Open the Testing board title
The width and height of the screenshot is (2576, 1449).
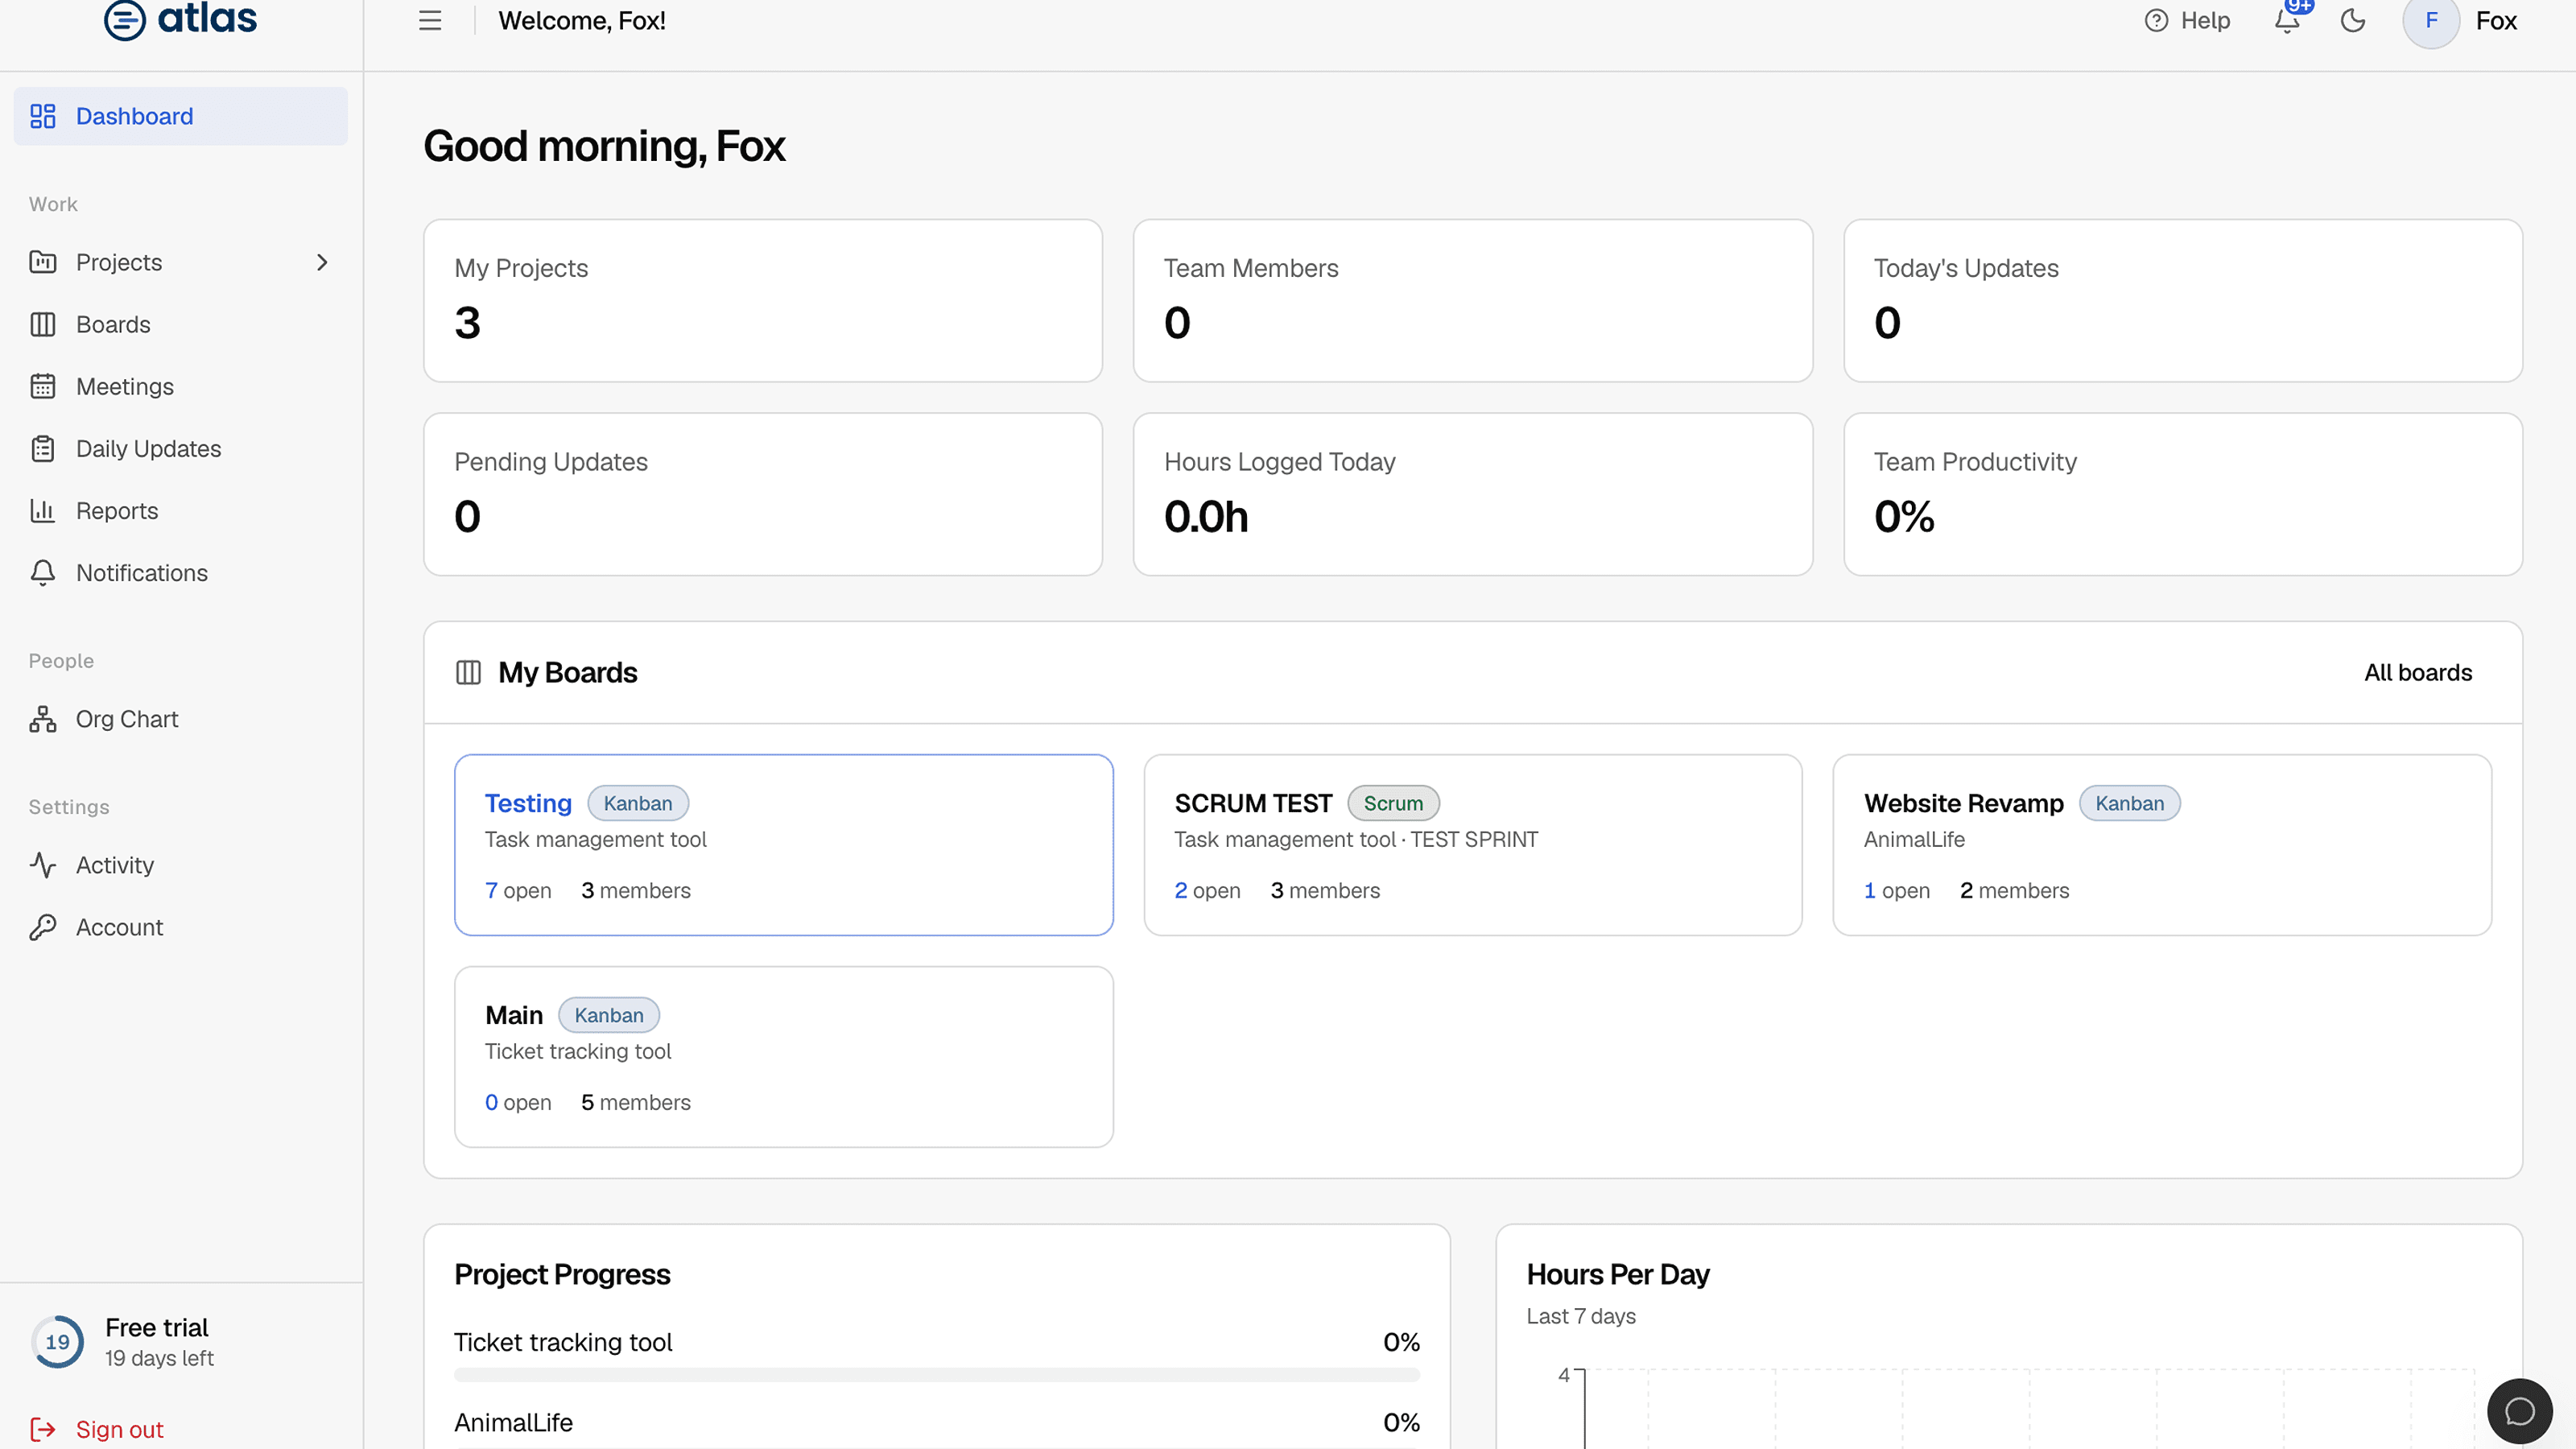tap(528, 803)
